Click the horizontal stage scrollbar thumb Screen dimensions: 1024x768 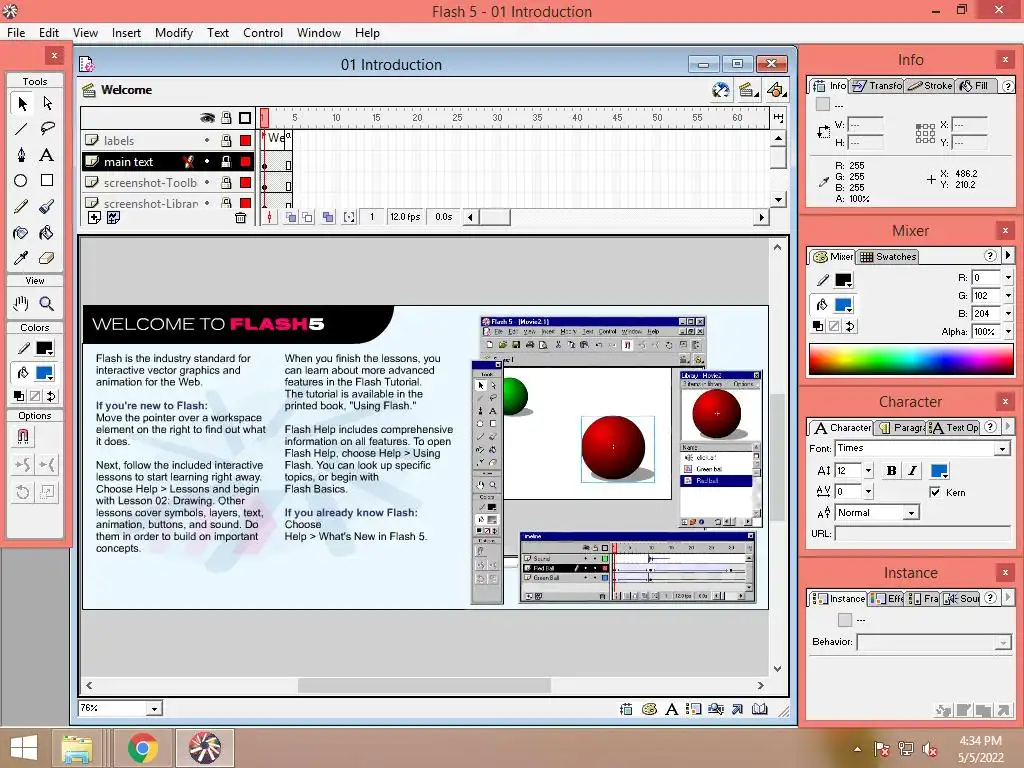click(x=424, y=686)
